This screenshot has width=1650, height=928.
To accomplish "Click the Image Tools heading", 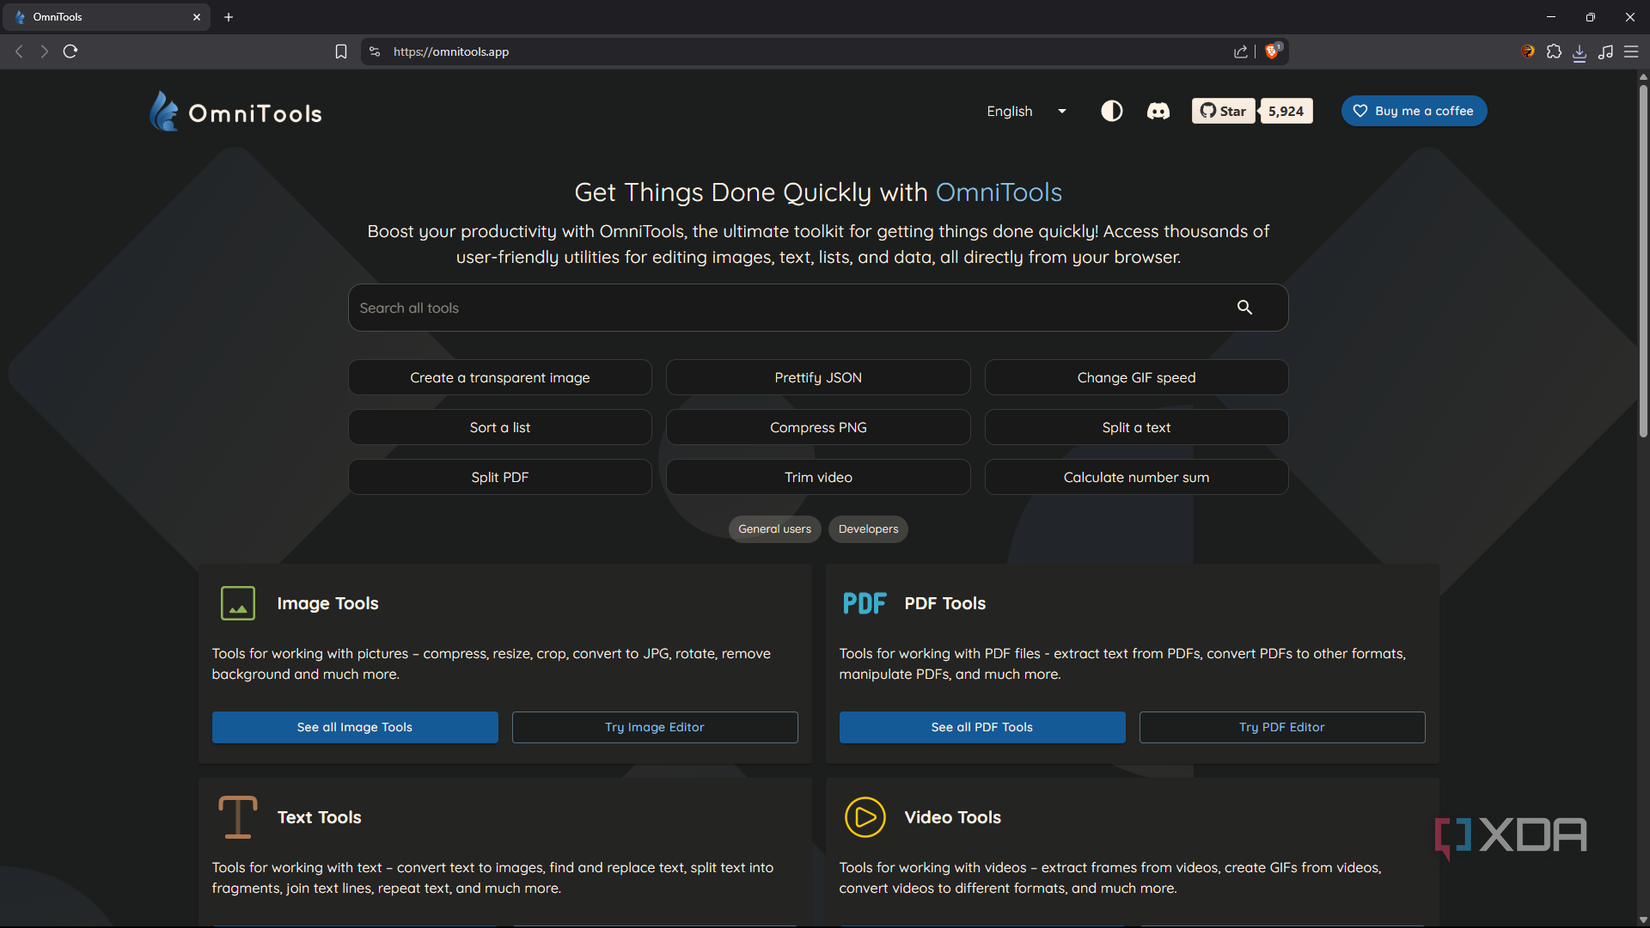I will tap(328, 603).
